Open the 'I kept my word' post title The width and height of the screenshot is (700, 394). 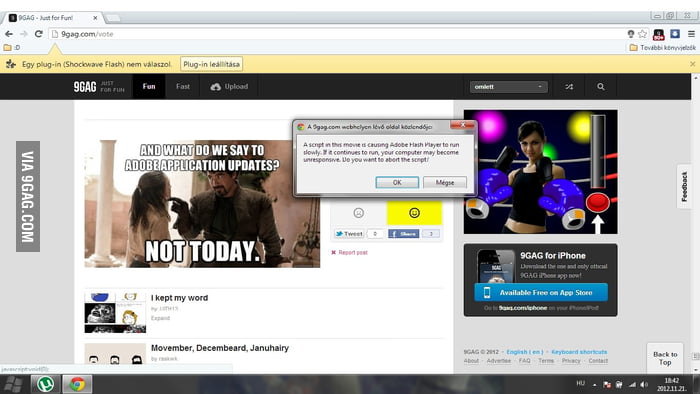click(x=179, y=298)
